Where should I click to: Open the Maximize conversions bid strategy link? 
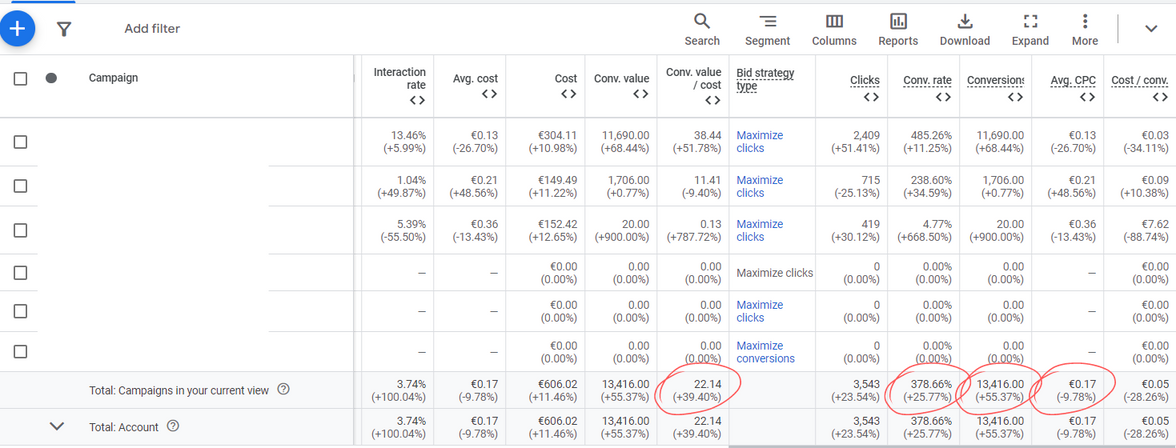click(x=765, y=352)
